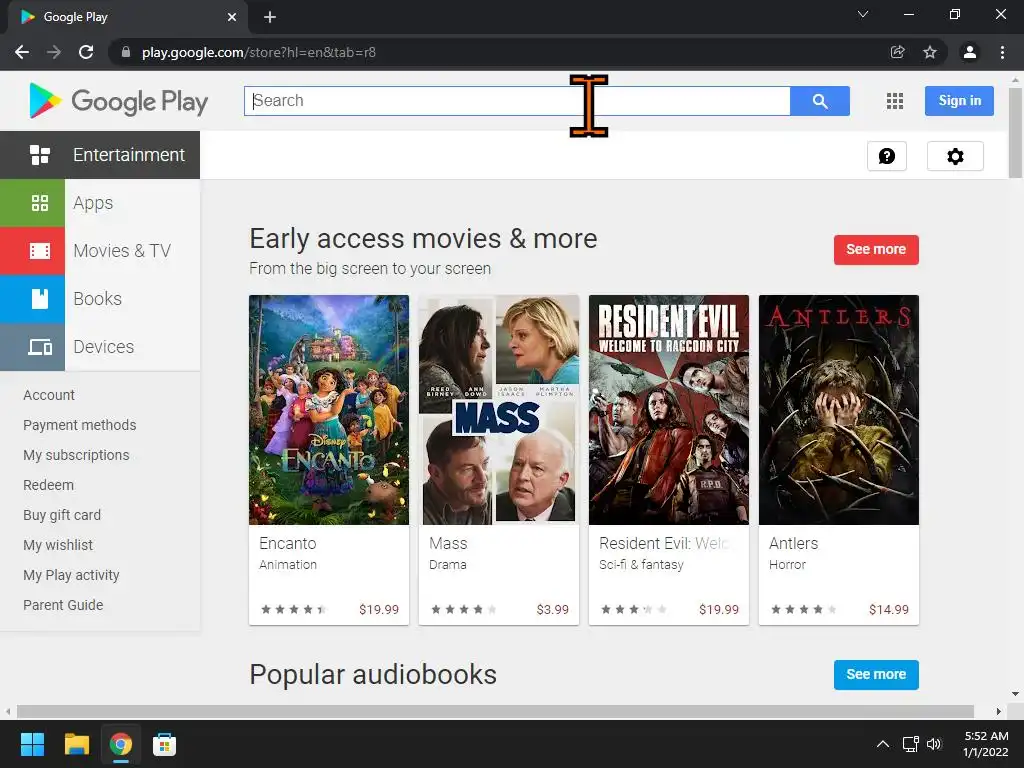Click inside the Search input field
1024x768 pixels.
(x=517, y=101)
